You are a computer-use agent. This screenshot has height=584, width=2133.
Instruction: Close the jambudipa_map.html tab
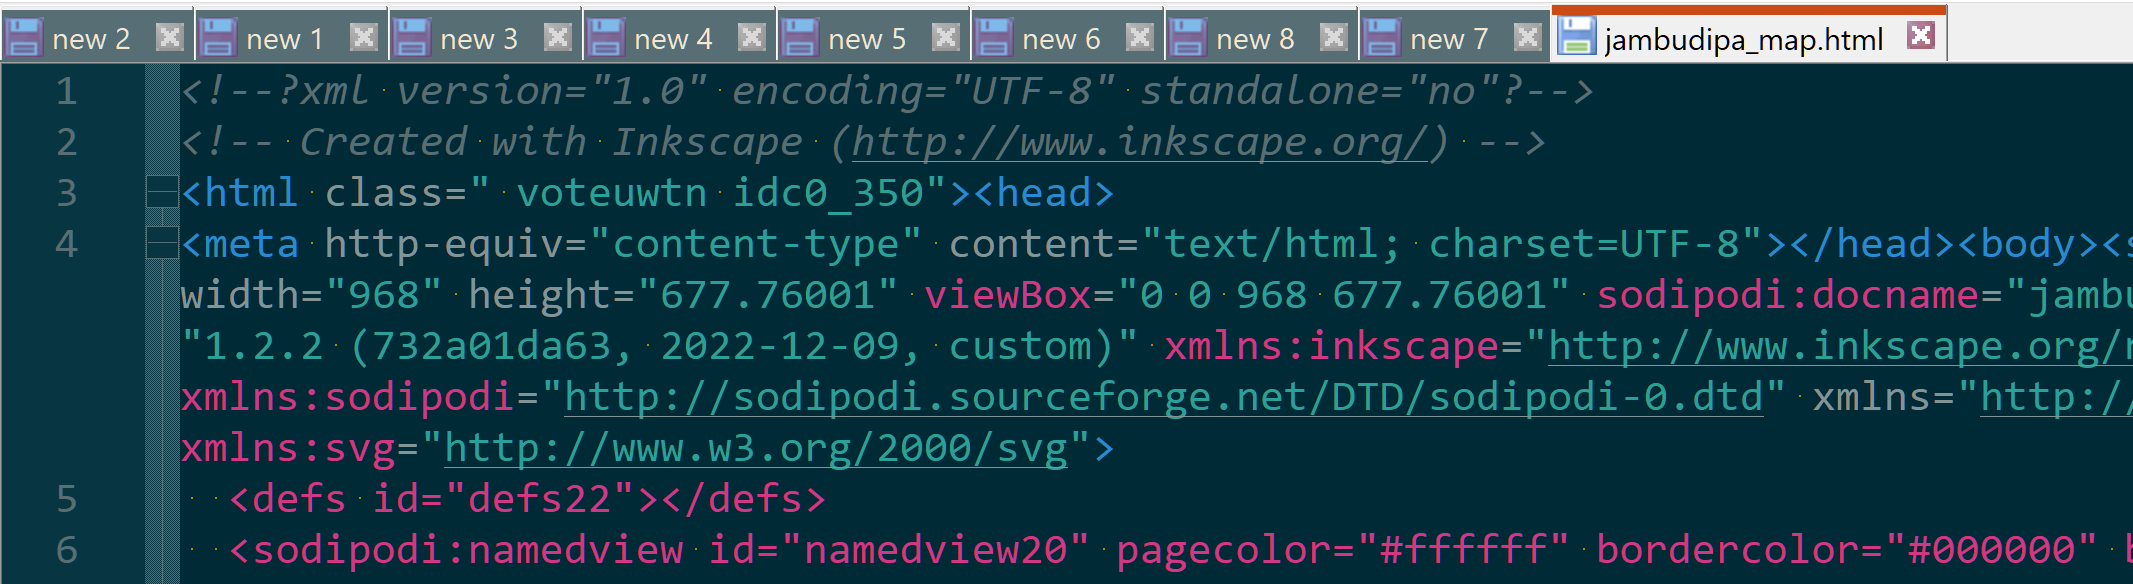point(1920,36)
